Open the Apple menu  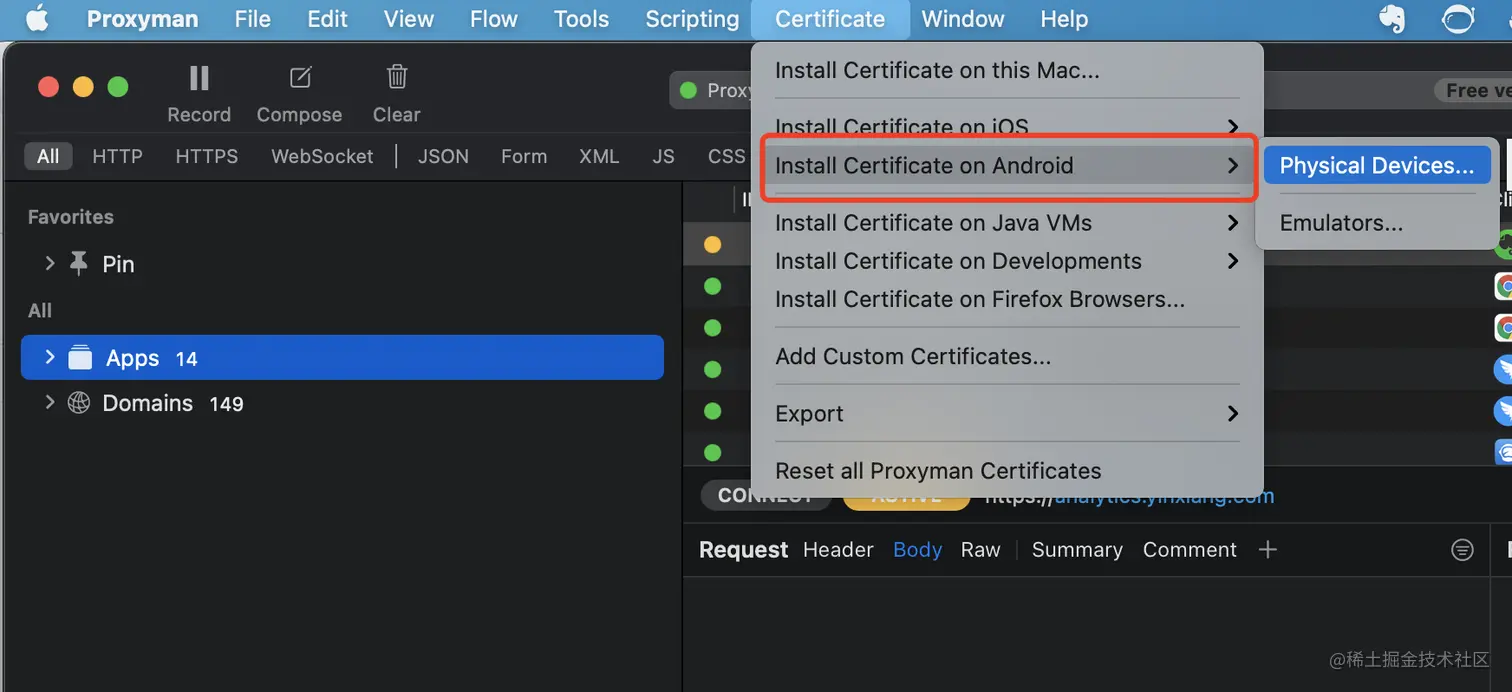coord(37,19)
